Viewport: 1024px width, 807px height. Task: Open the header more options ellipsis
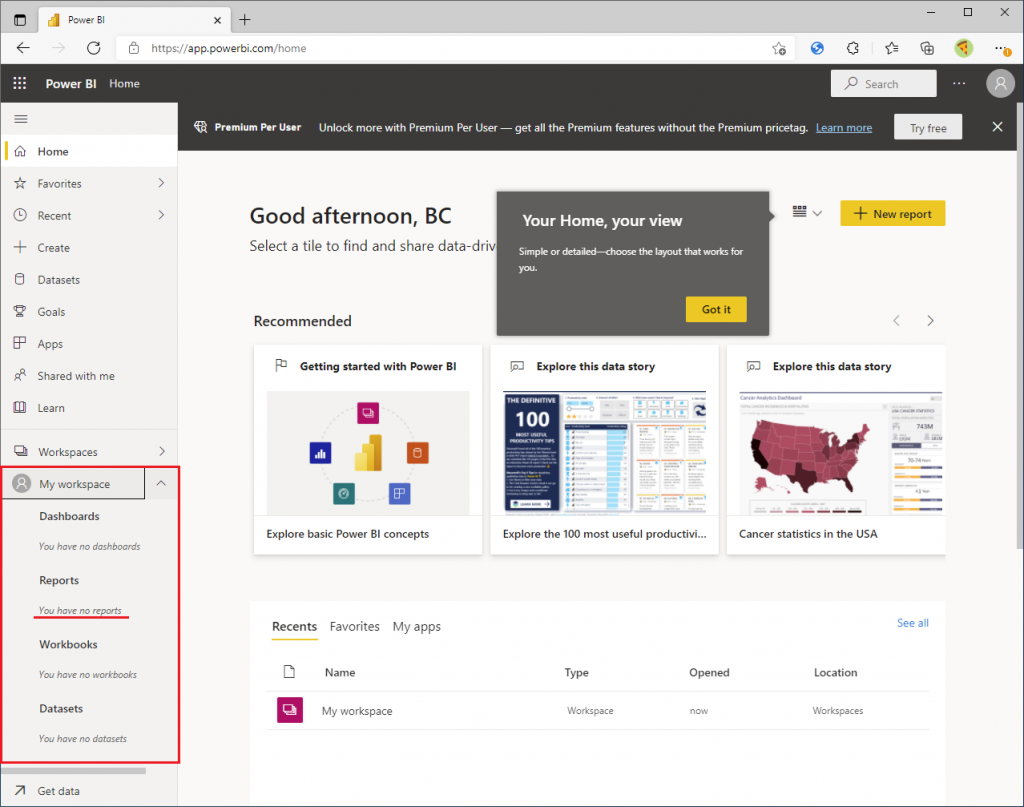coord(959,84)
